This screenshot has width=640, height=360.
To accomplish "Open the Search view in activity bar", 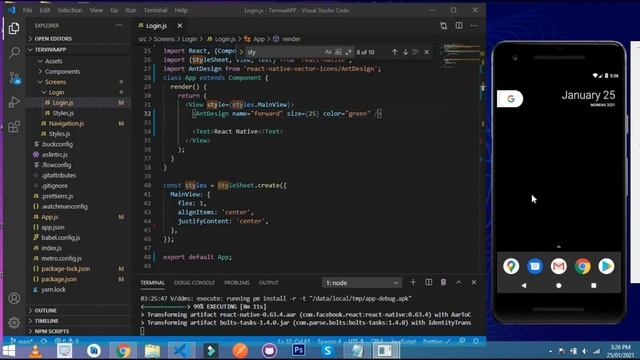I will point(14,52).
